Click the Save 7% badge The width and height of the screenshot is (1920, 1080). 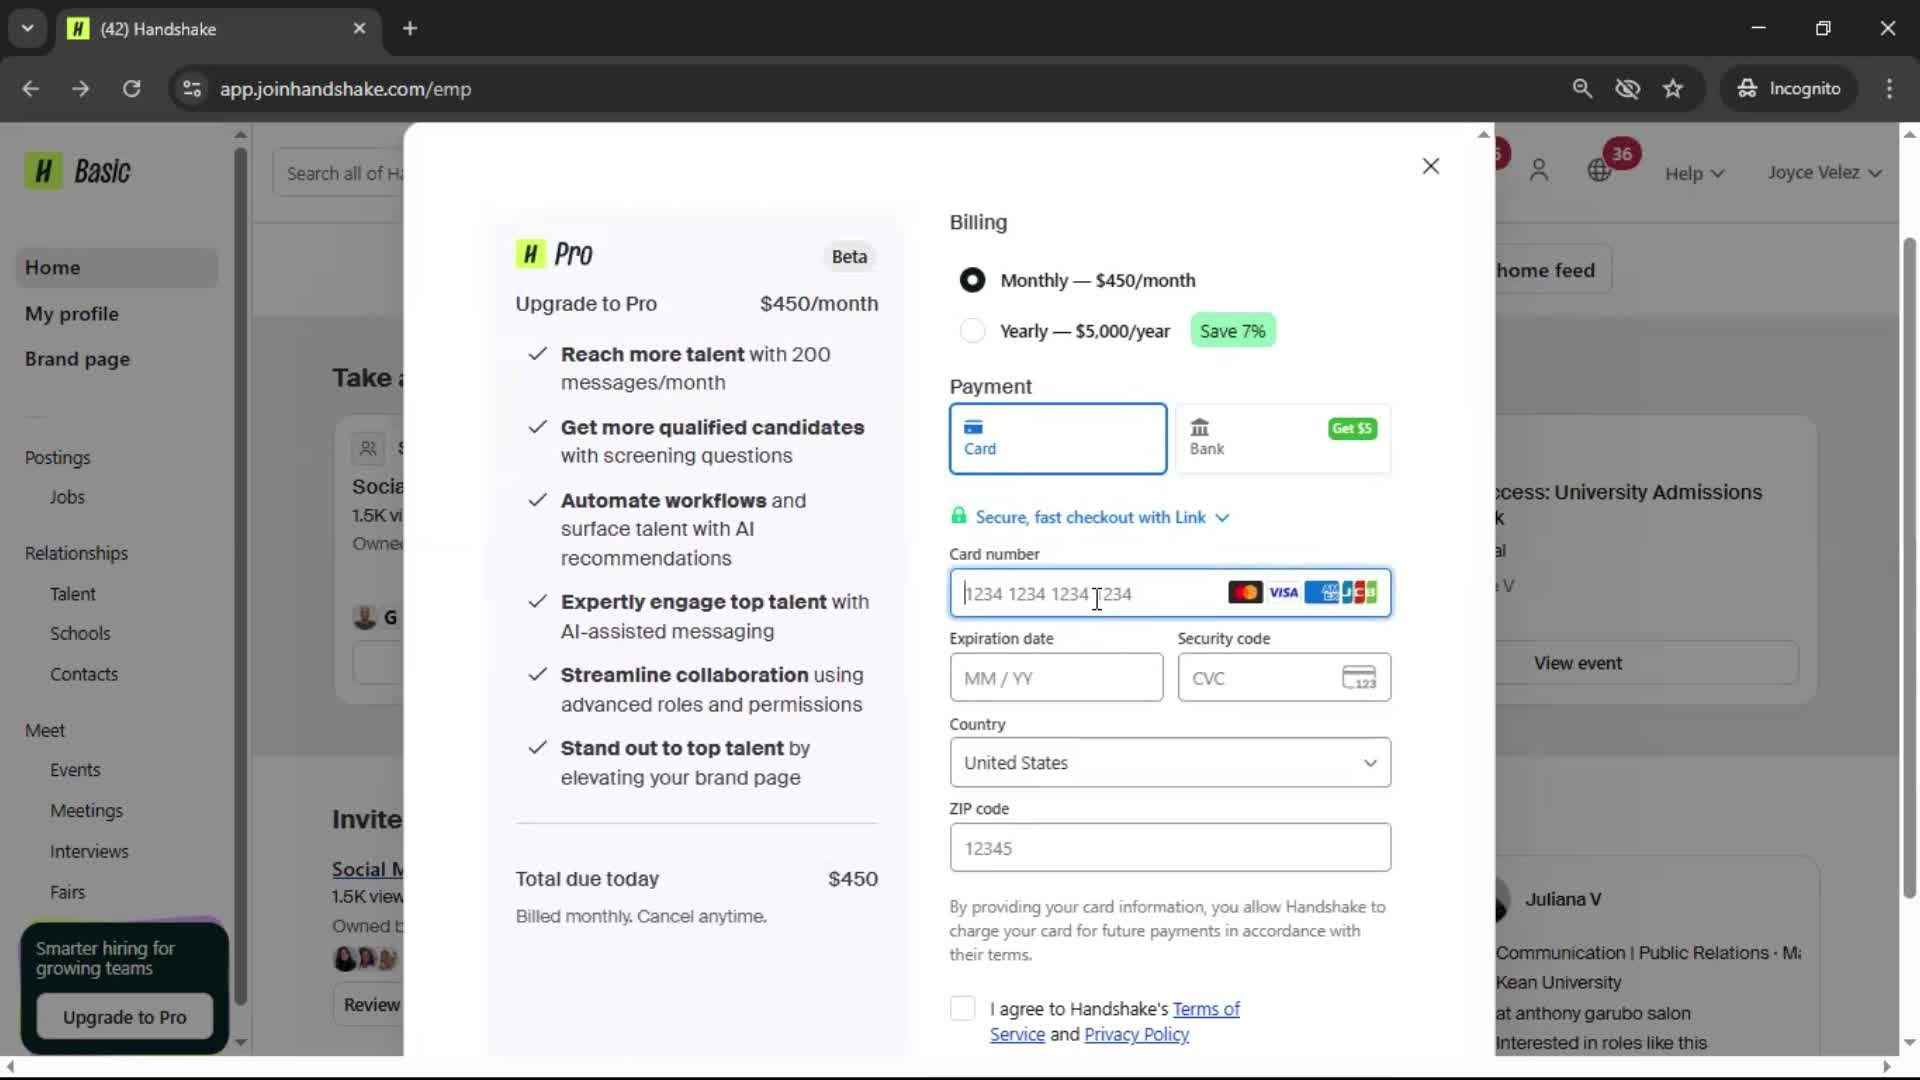1232,331
